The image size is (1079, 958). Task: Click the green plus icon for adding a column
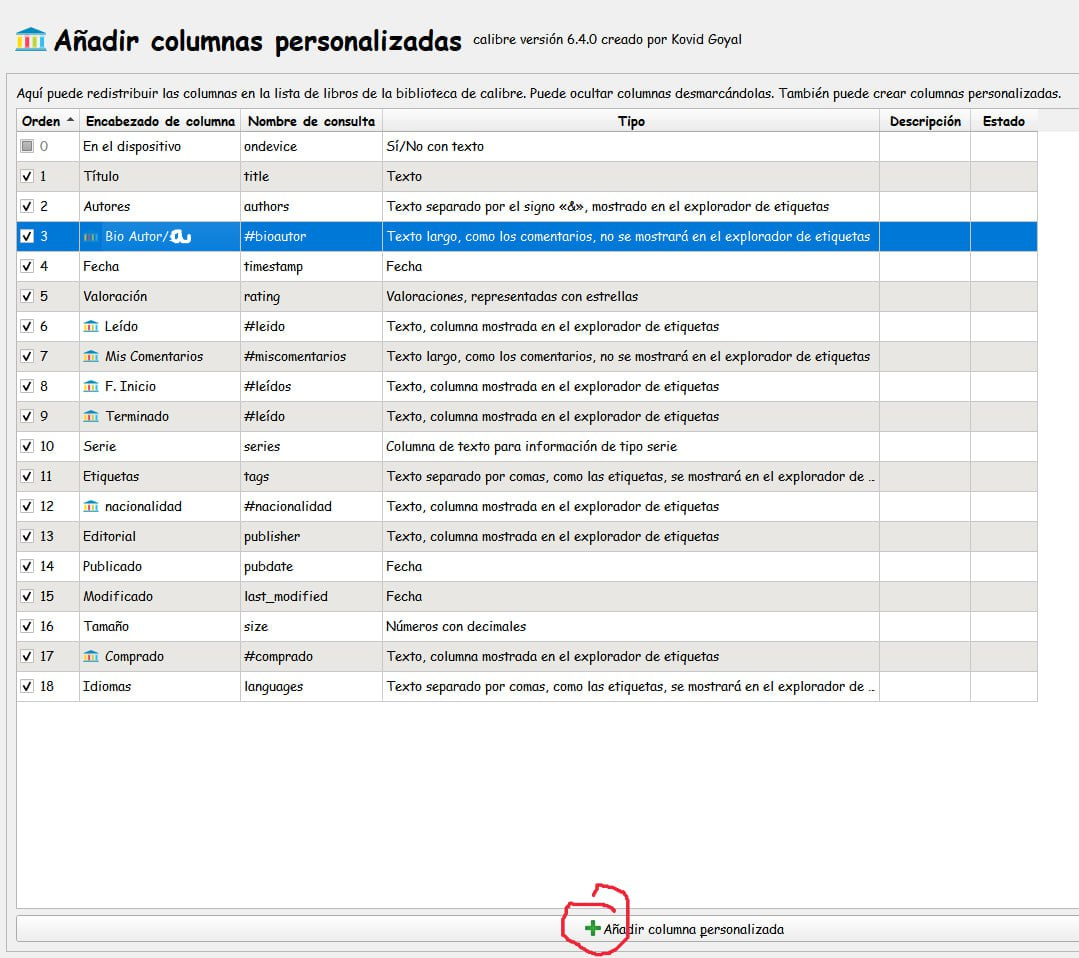pyautogui.click(x=592, y=929)
